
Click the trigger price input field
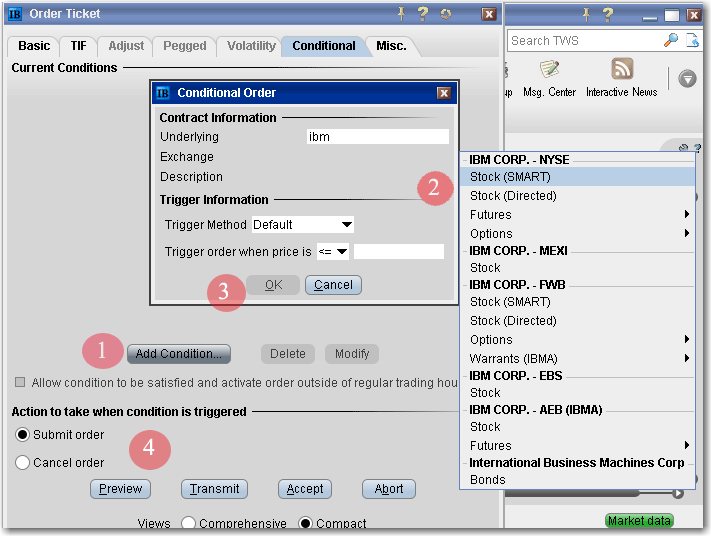coord(399,251)
